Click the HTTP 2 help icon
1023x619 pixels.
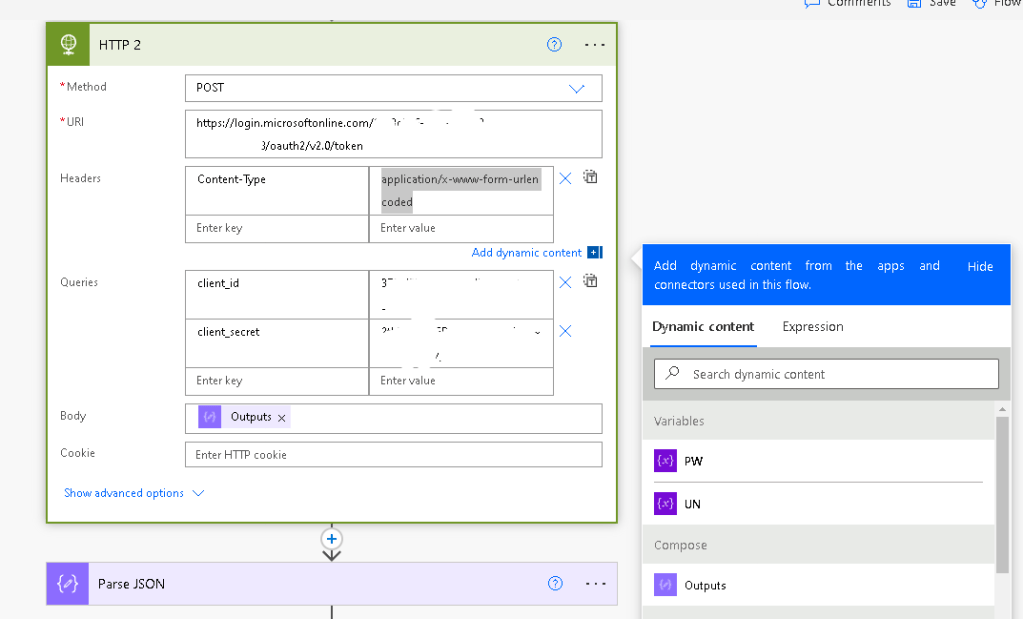[x=554, y=45]
